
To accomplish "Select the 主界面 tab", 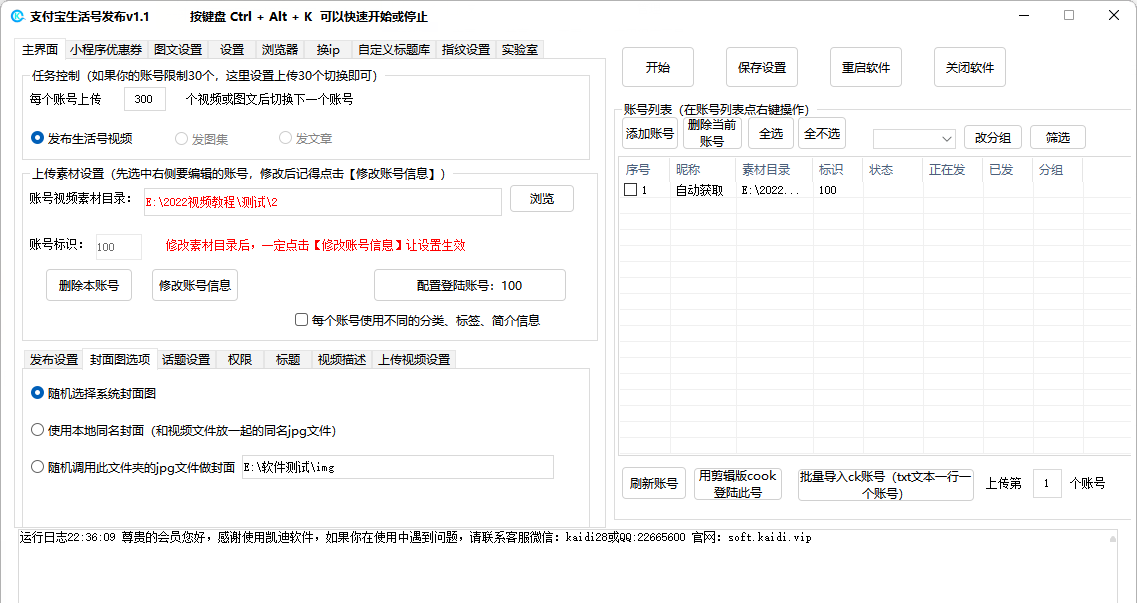I will [x=40, y=49].
